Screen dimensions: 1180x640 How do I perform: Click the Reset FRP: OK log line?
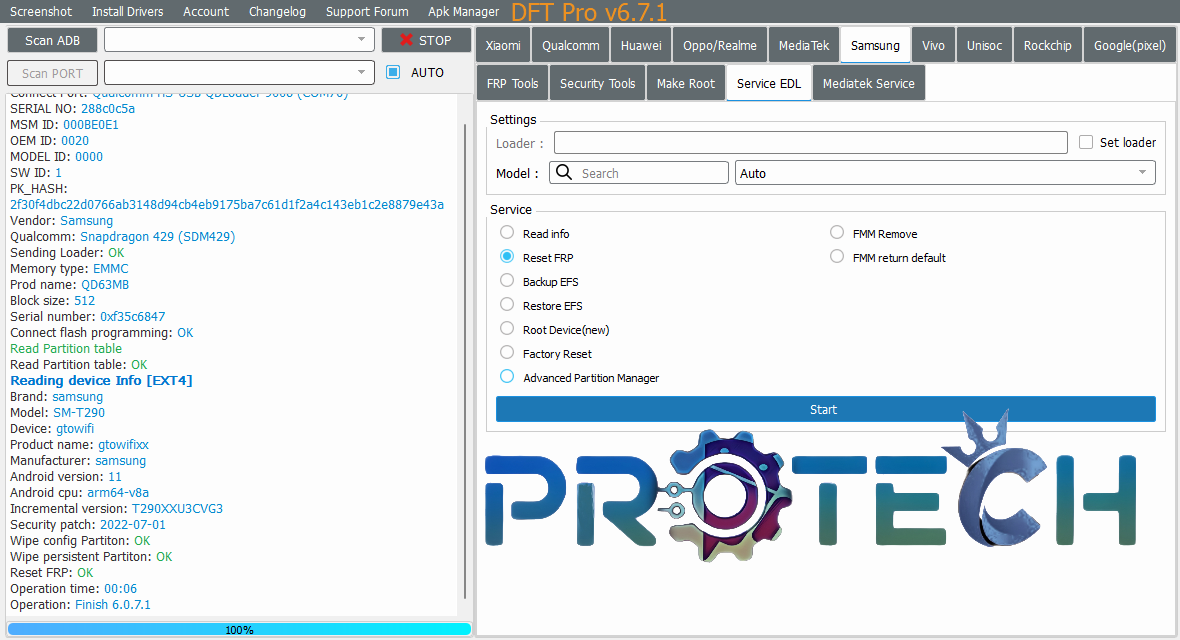51,572
